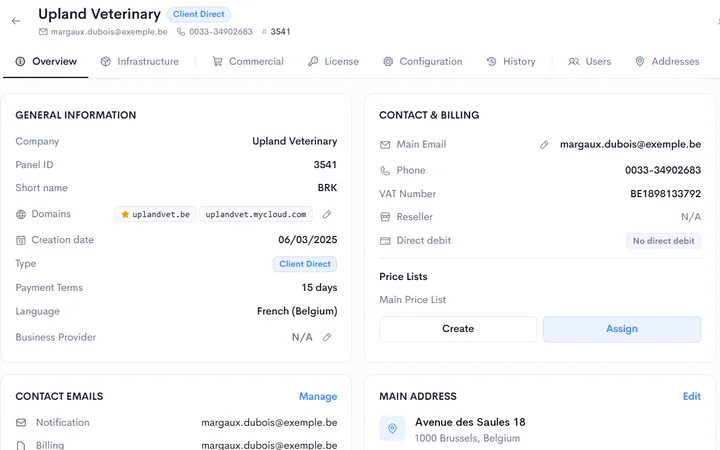Edit the main address
The width and height of the screenshot is (720, 450).
pos(692,396)
